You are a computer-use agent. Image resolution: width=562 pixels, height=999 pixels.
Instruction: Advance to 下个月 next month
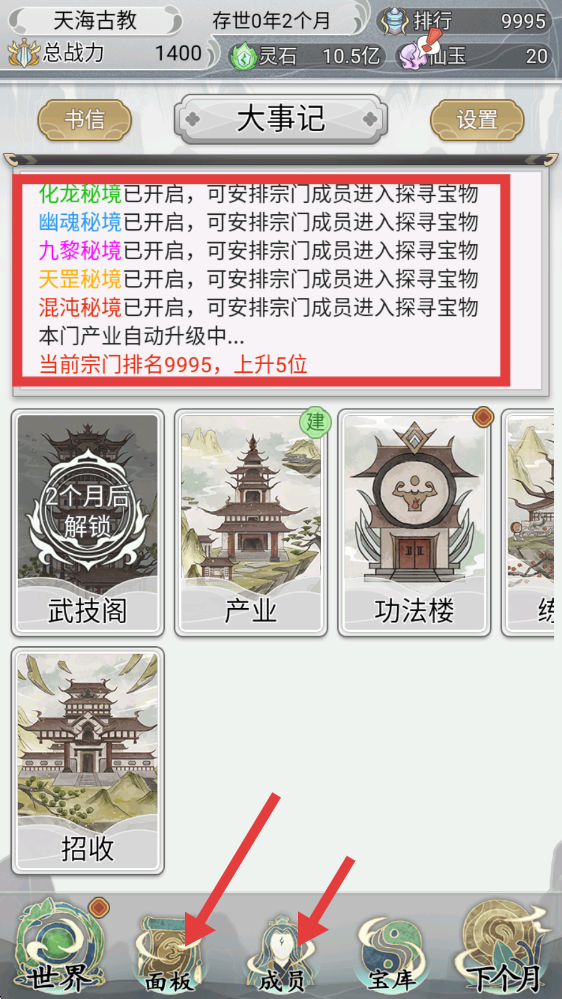point(505,946)
